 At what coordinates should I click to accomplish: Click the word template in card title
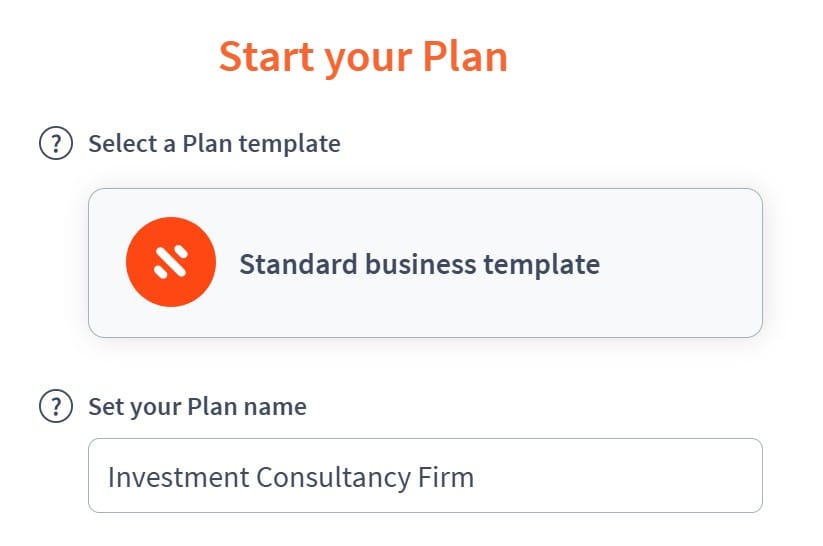[x=542, y=264]
